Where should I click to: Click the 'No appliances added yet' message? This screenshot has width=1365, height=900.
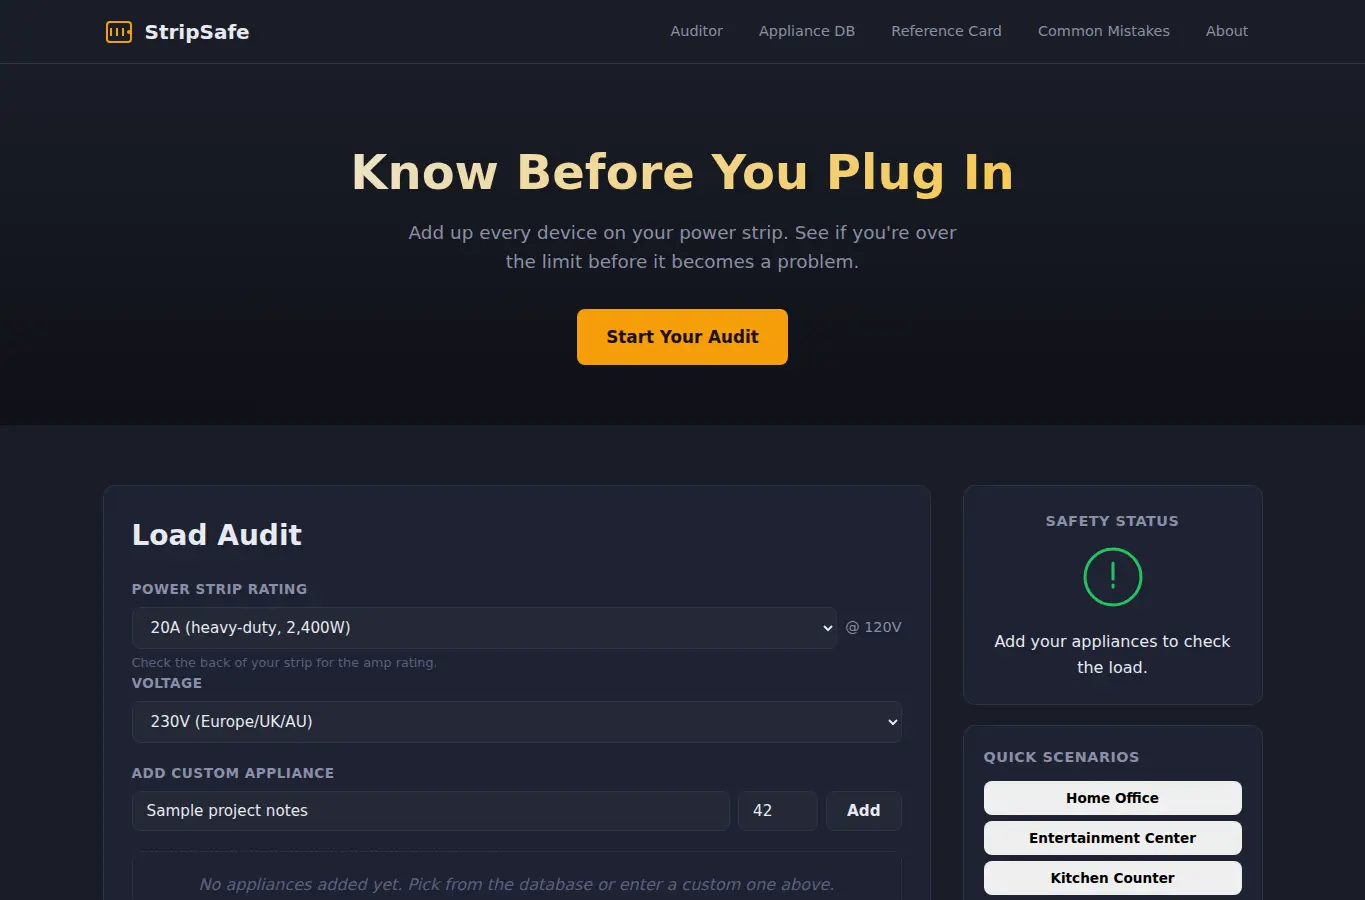pyautogui.click(x=516, y=884)
